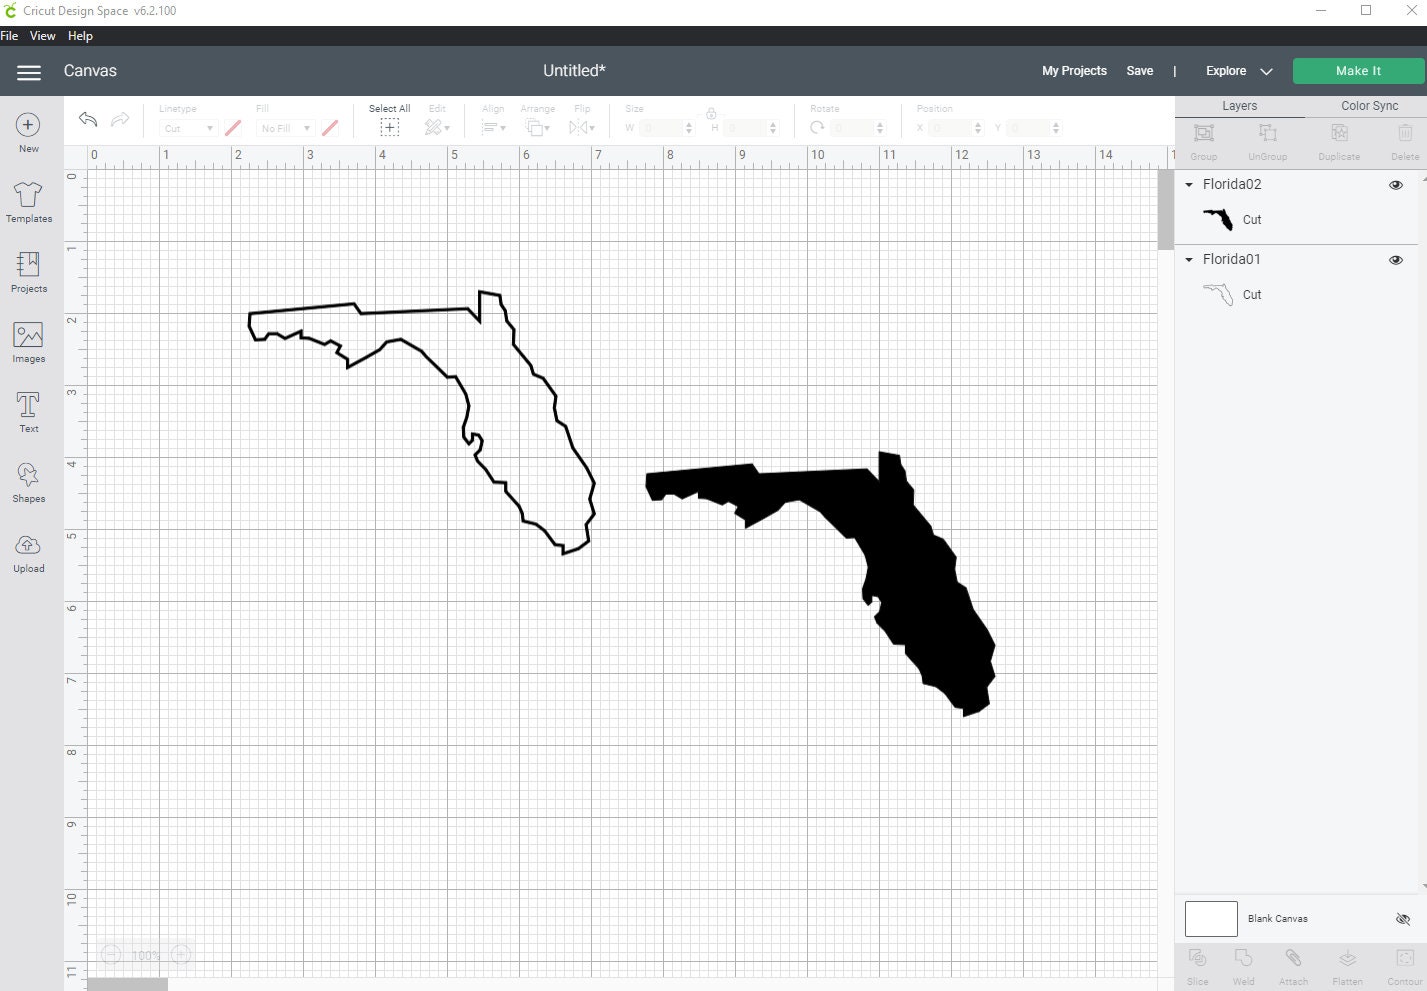Click the Images icon in sidebar
The image size is (1427, 991).
point(27,340)
